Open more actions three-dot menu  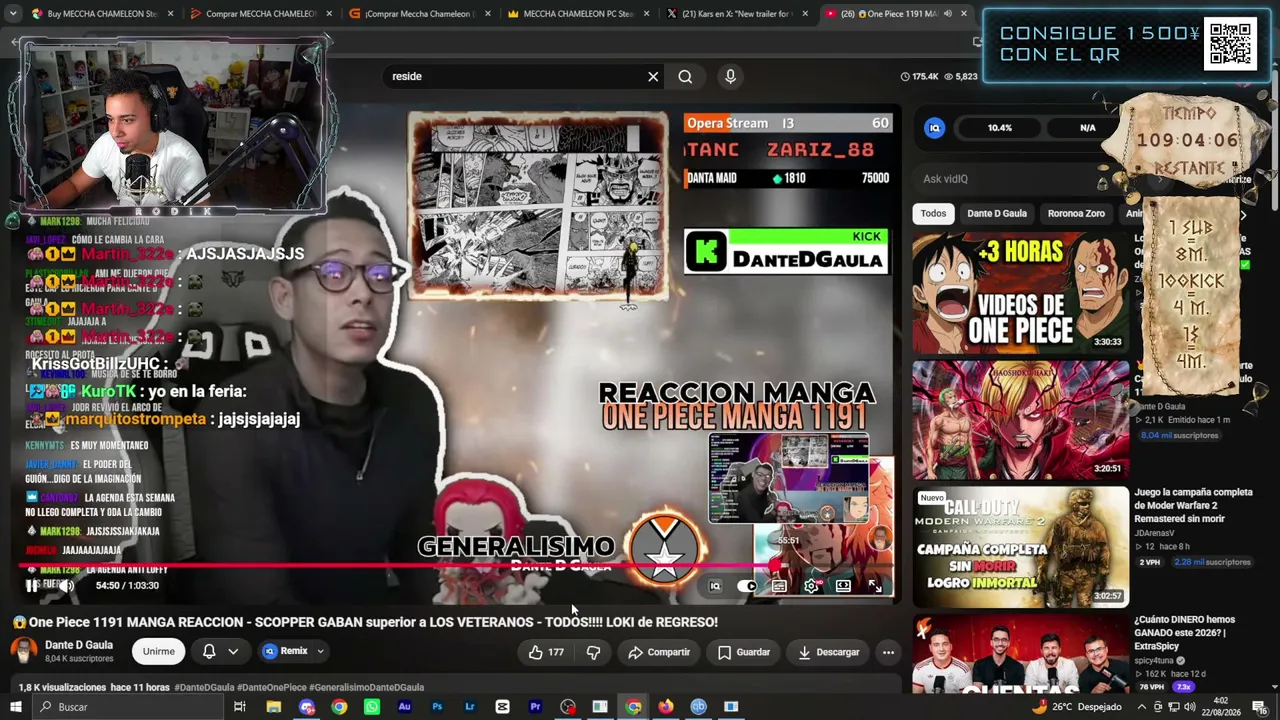(x=888, y=652)
